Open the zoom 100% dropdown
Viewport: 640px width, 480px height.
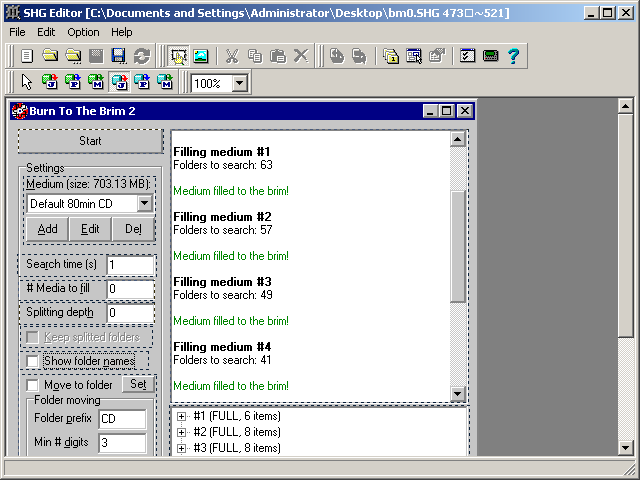(239, 84)
